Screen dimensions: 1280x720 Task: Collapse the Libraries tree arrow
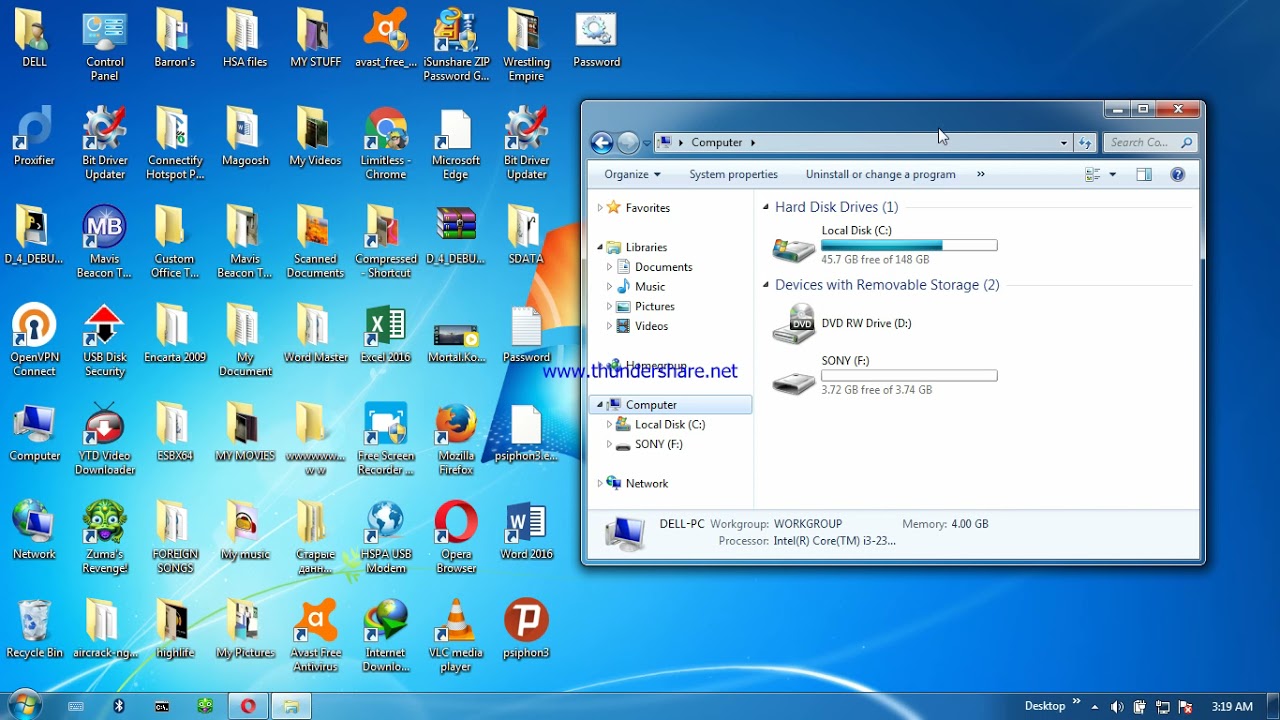601,247
